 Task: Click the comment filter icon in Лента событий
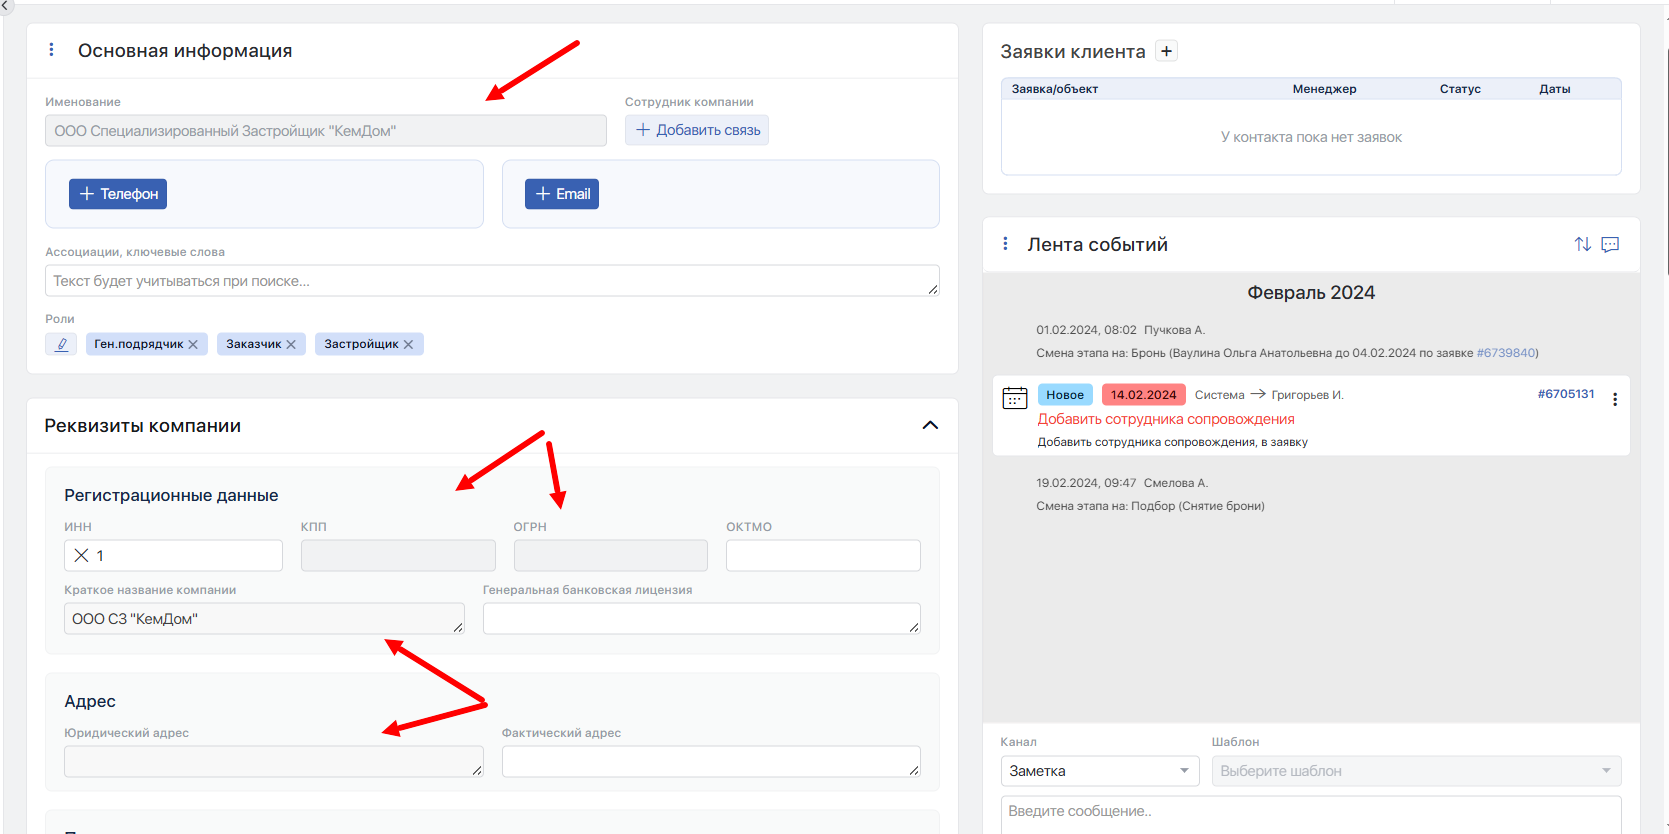click(x=1610, y=244)
